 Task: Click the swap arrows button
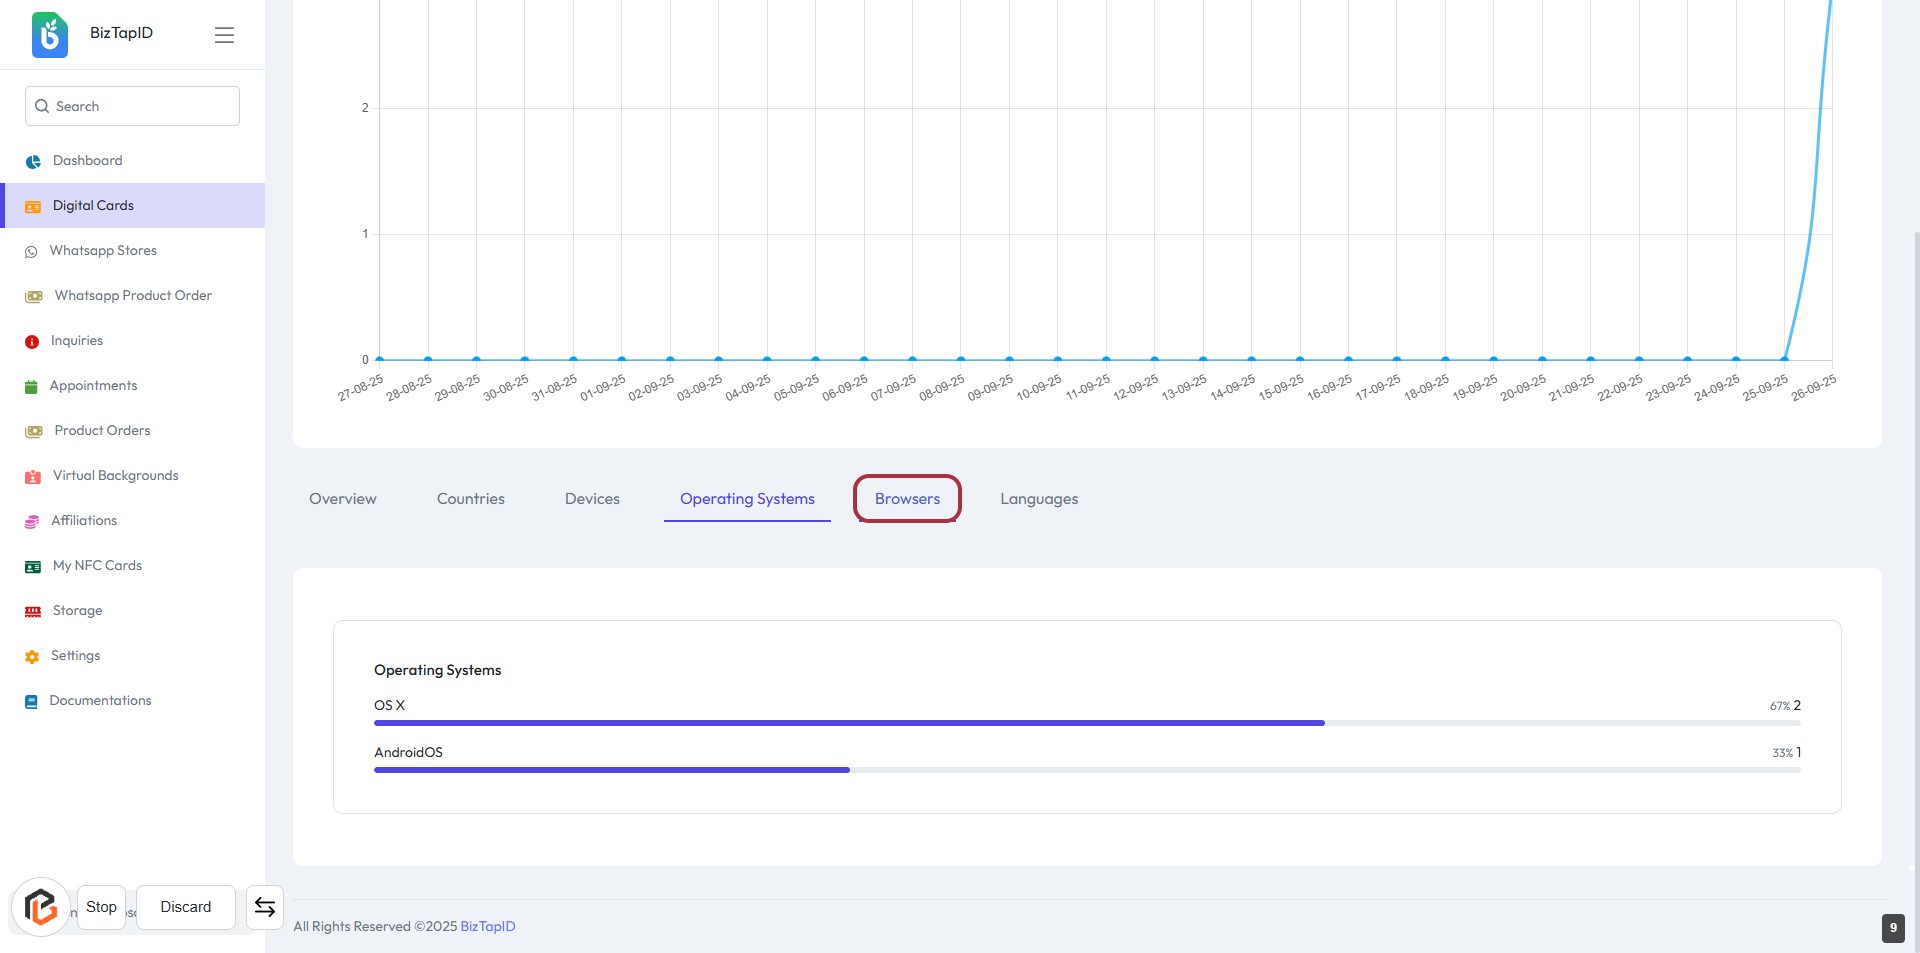pos(265,907)
